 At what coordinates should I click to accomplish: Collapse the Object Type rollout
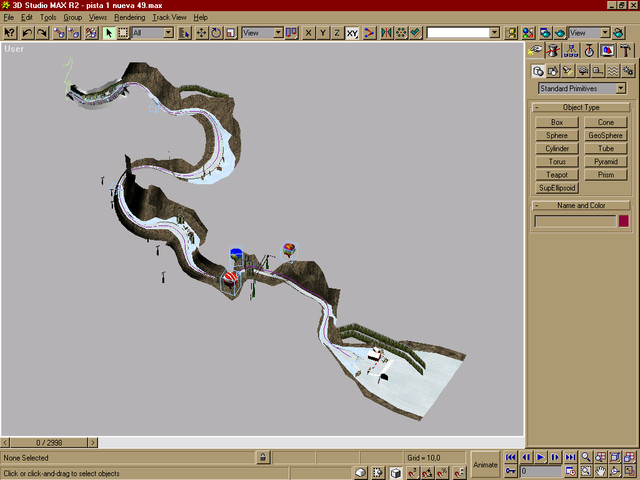tap(581, 107)
